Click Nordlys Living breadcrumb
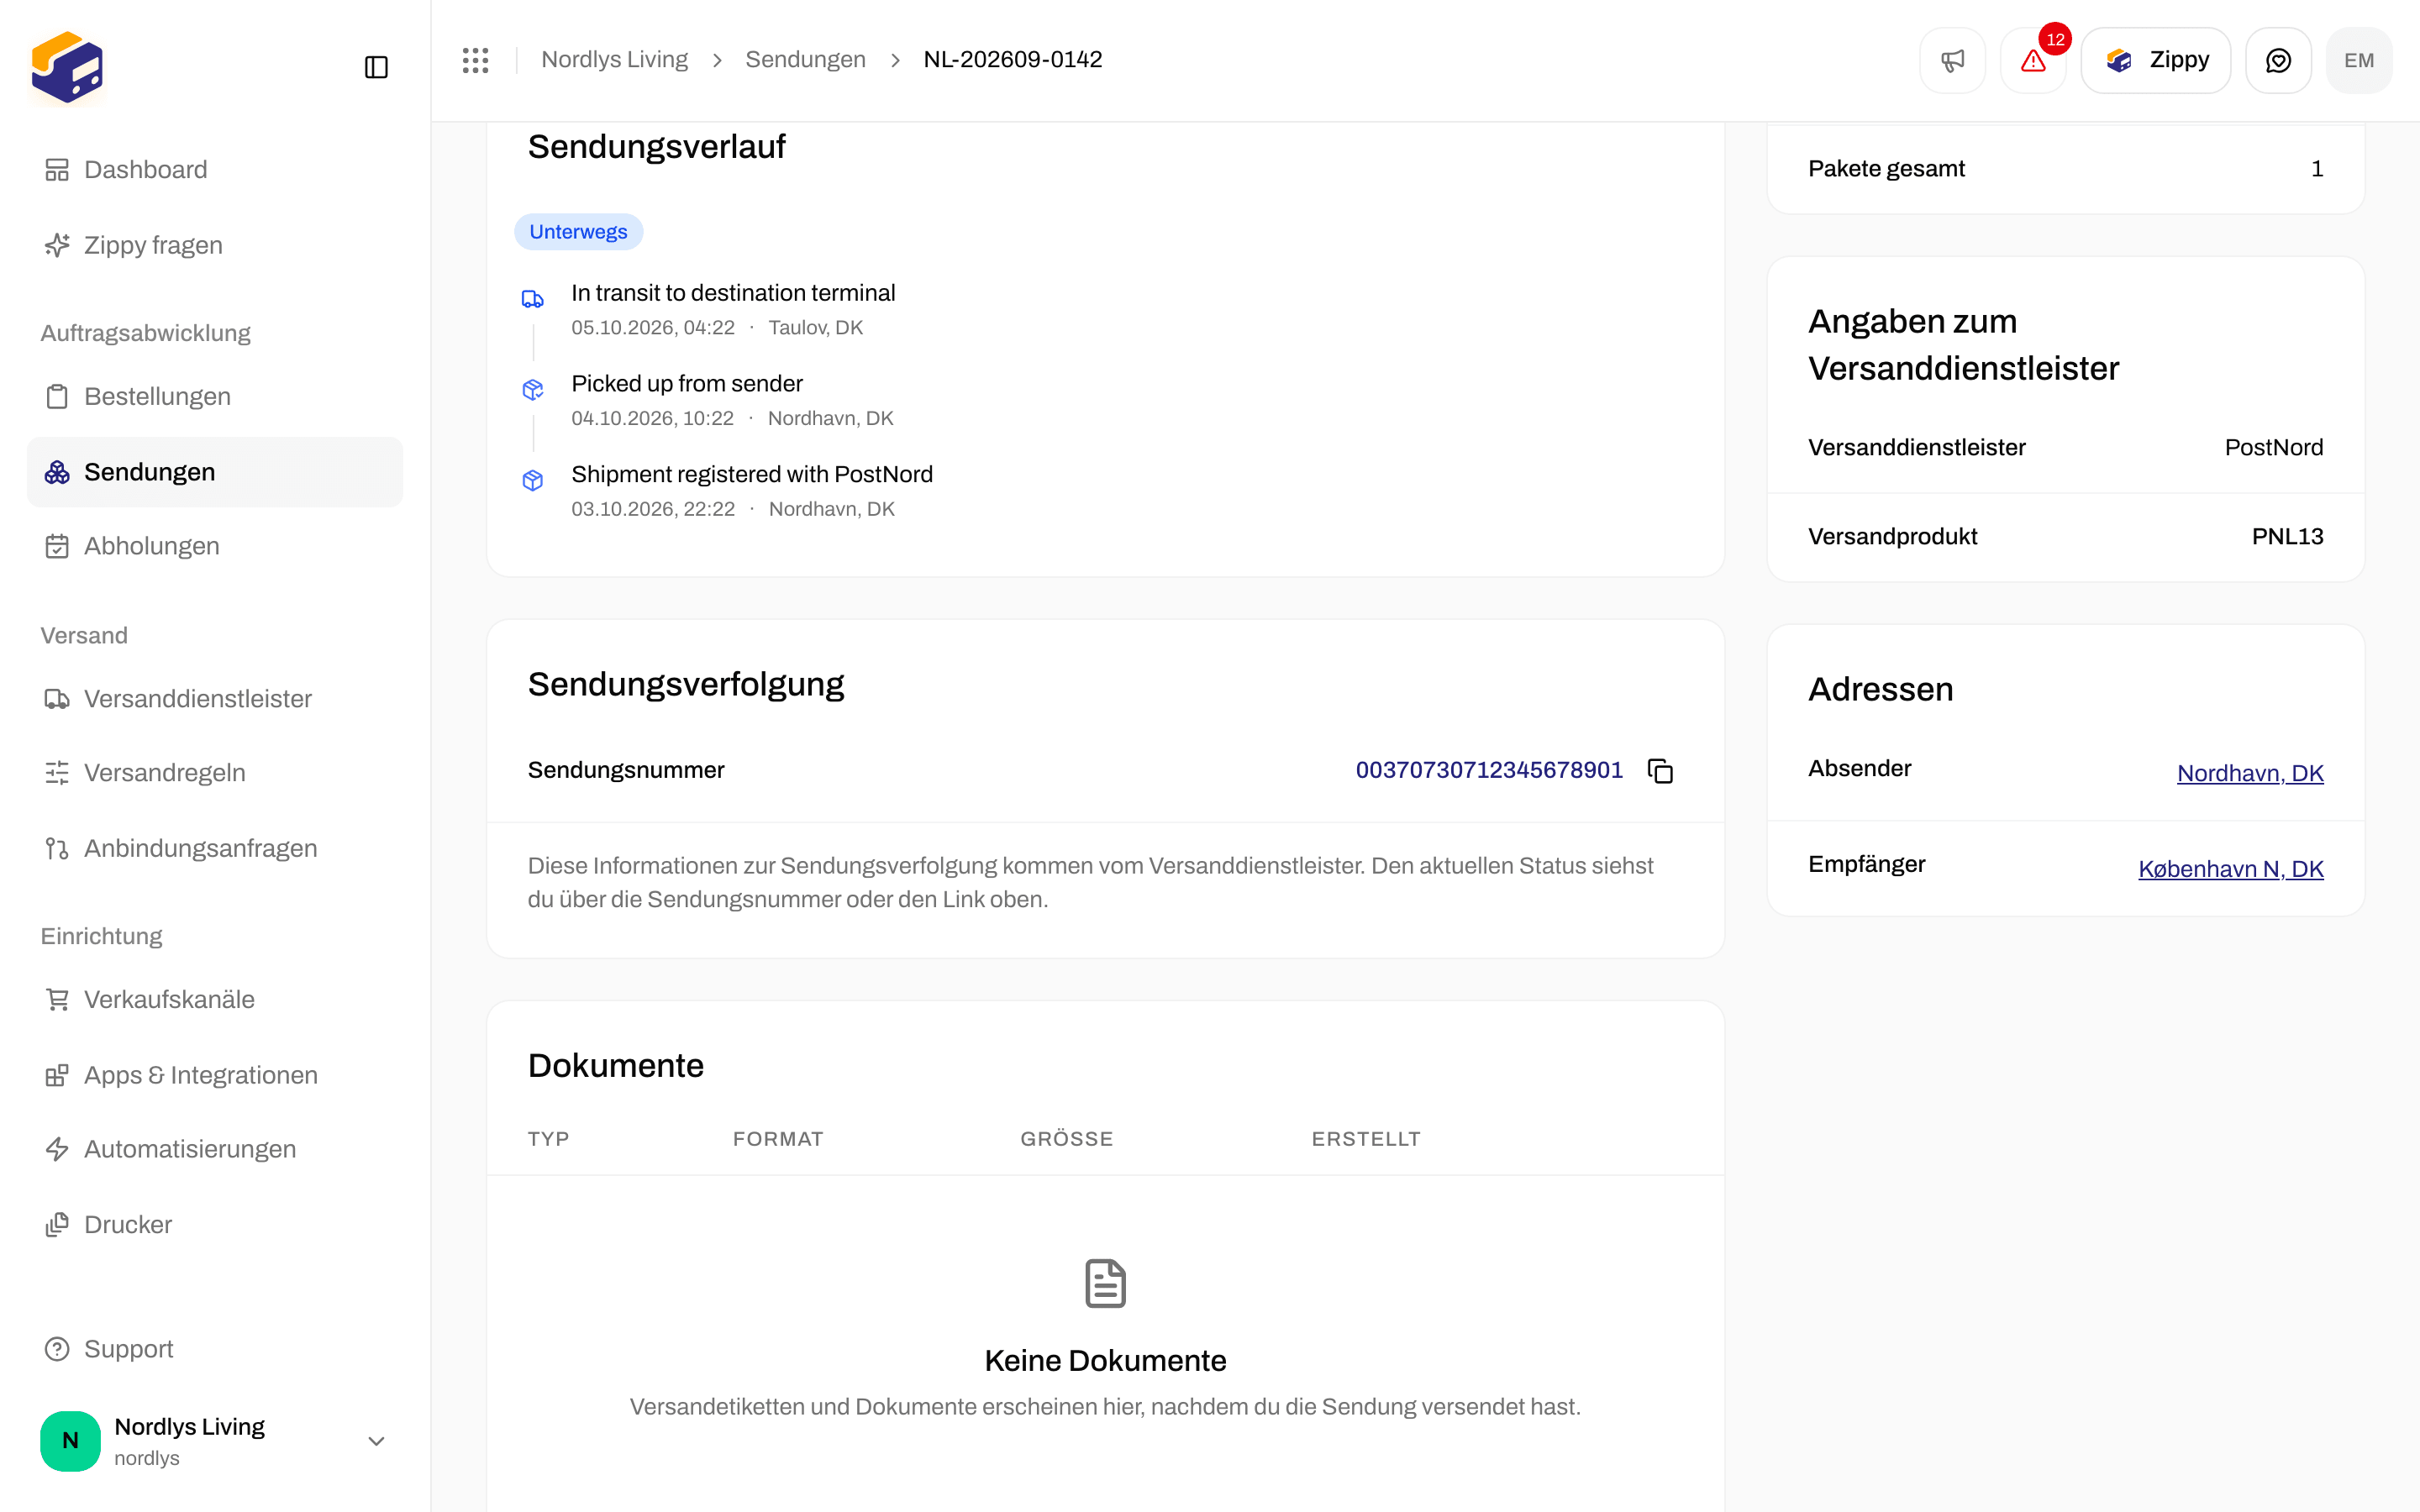This screenshot has height=1512, width=2420. tap(614, 60)
